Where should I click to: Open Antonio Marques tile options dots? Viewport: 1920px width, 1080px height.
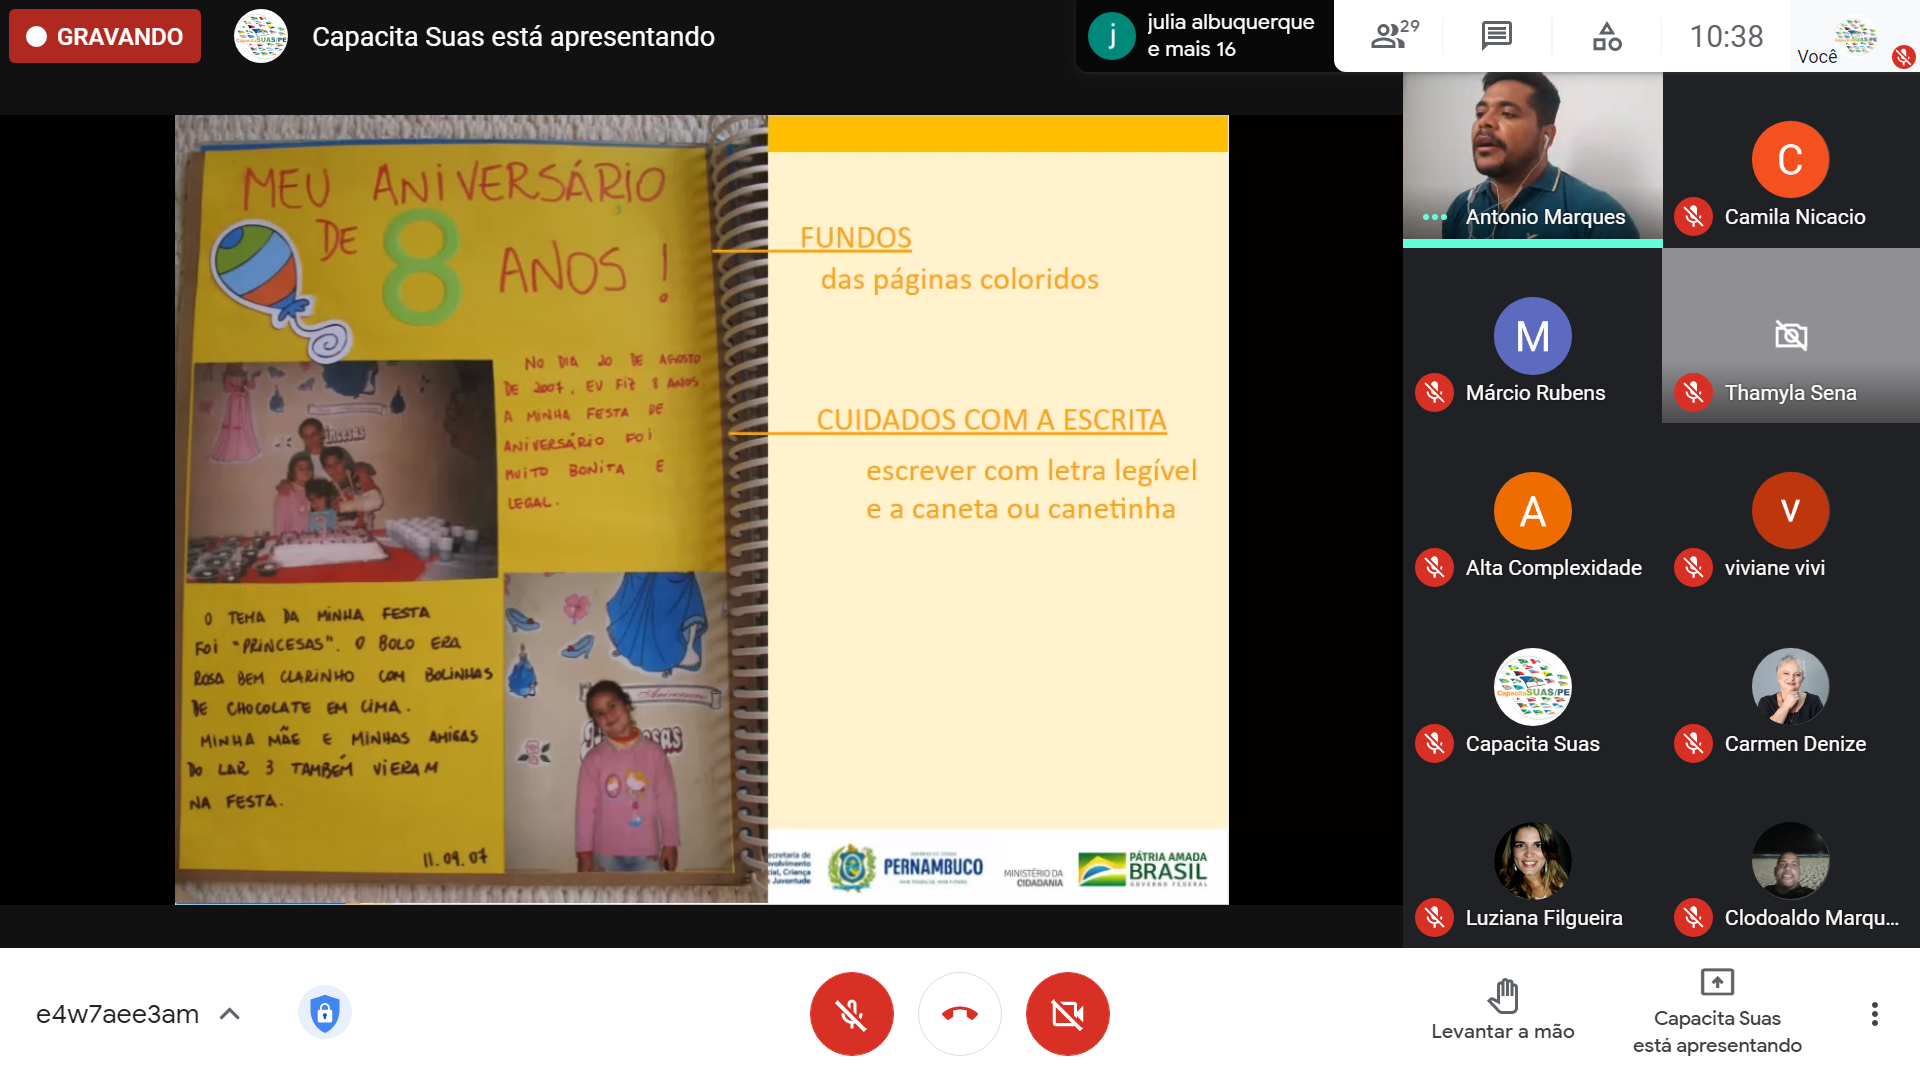tap(1434, 217)
